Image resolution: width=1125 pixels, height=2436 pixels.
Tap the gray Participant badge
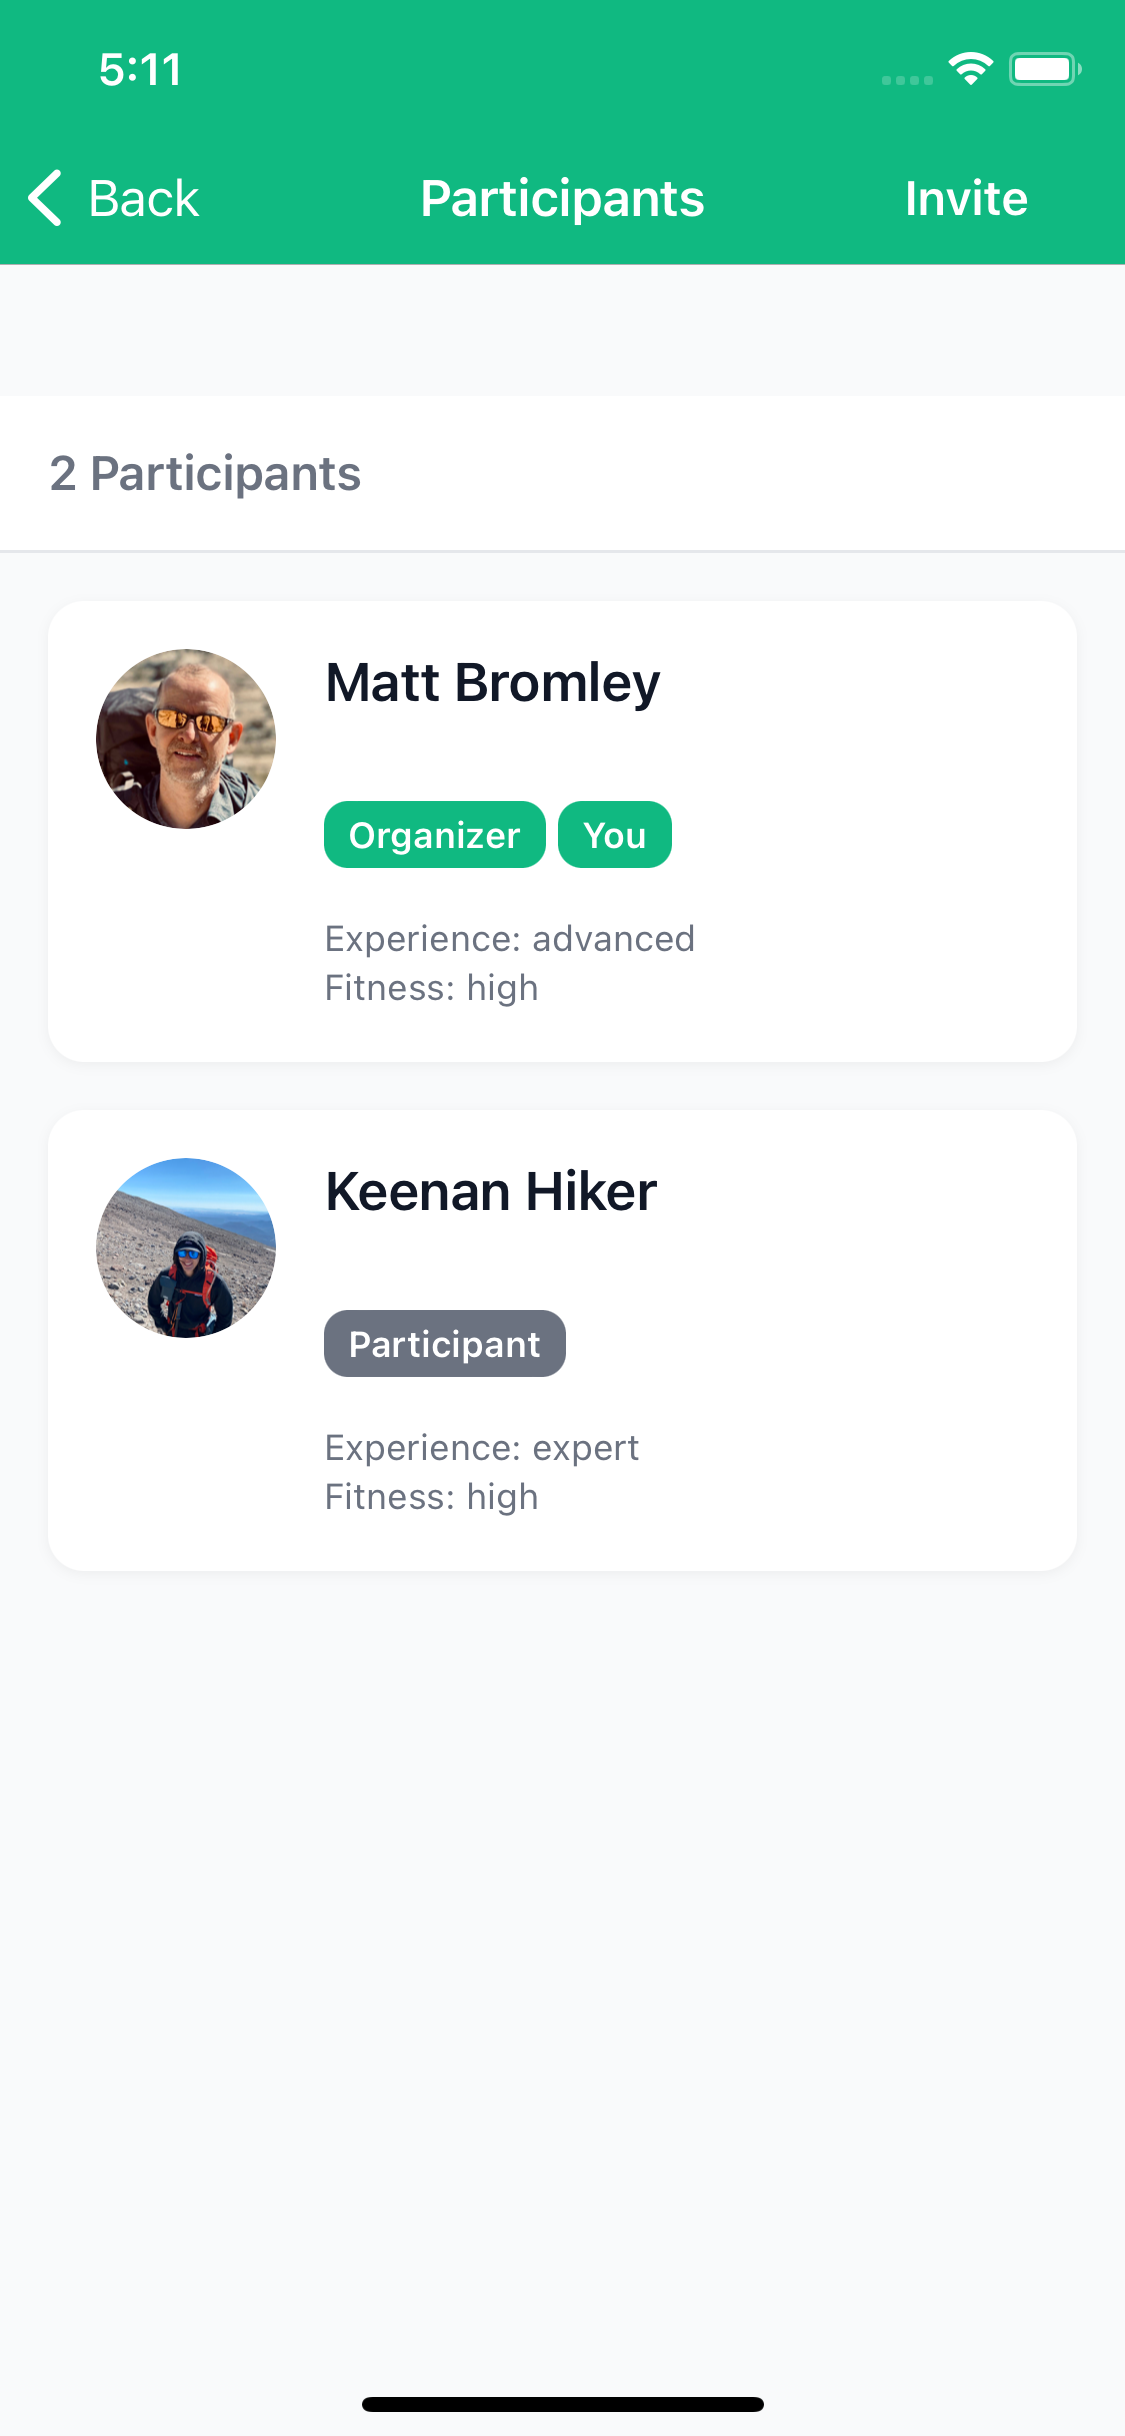tap(444, 1344)
